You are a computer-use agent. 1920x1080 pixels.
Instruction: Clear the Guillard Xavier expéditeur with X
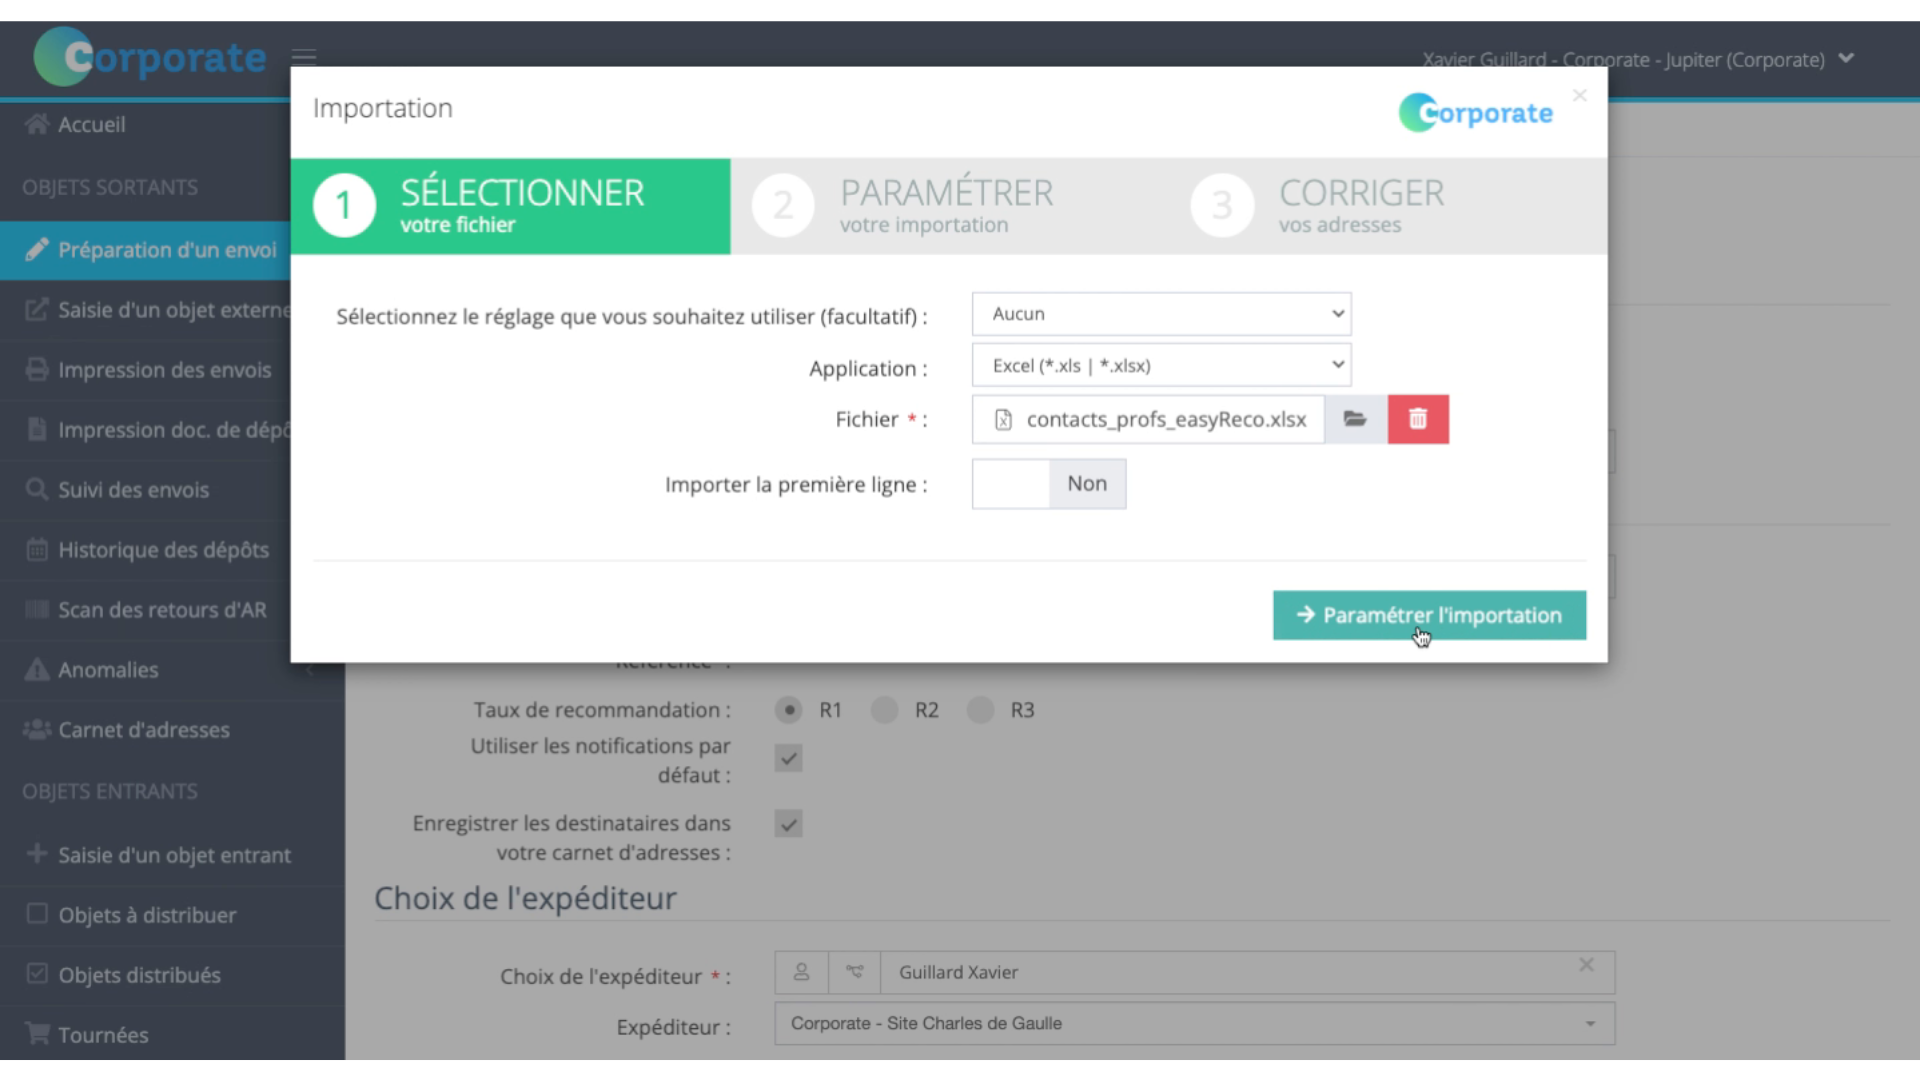(x=1586, y=965)
